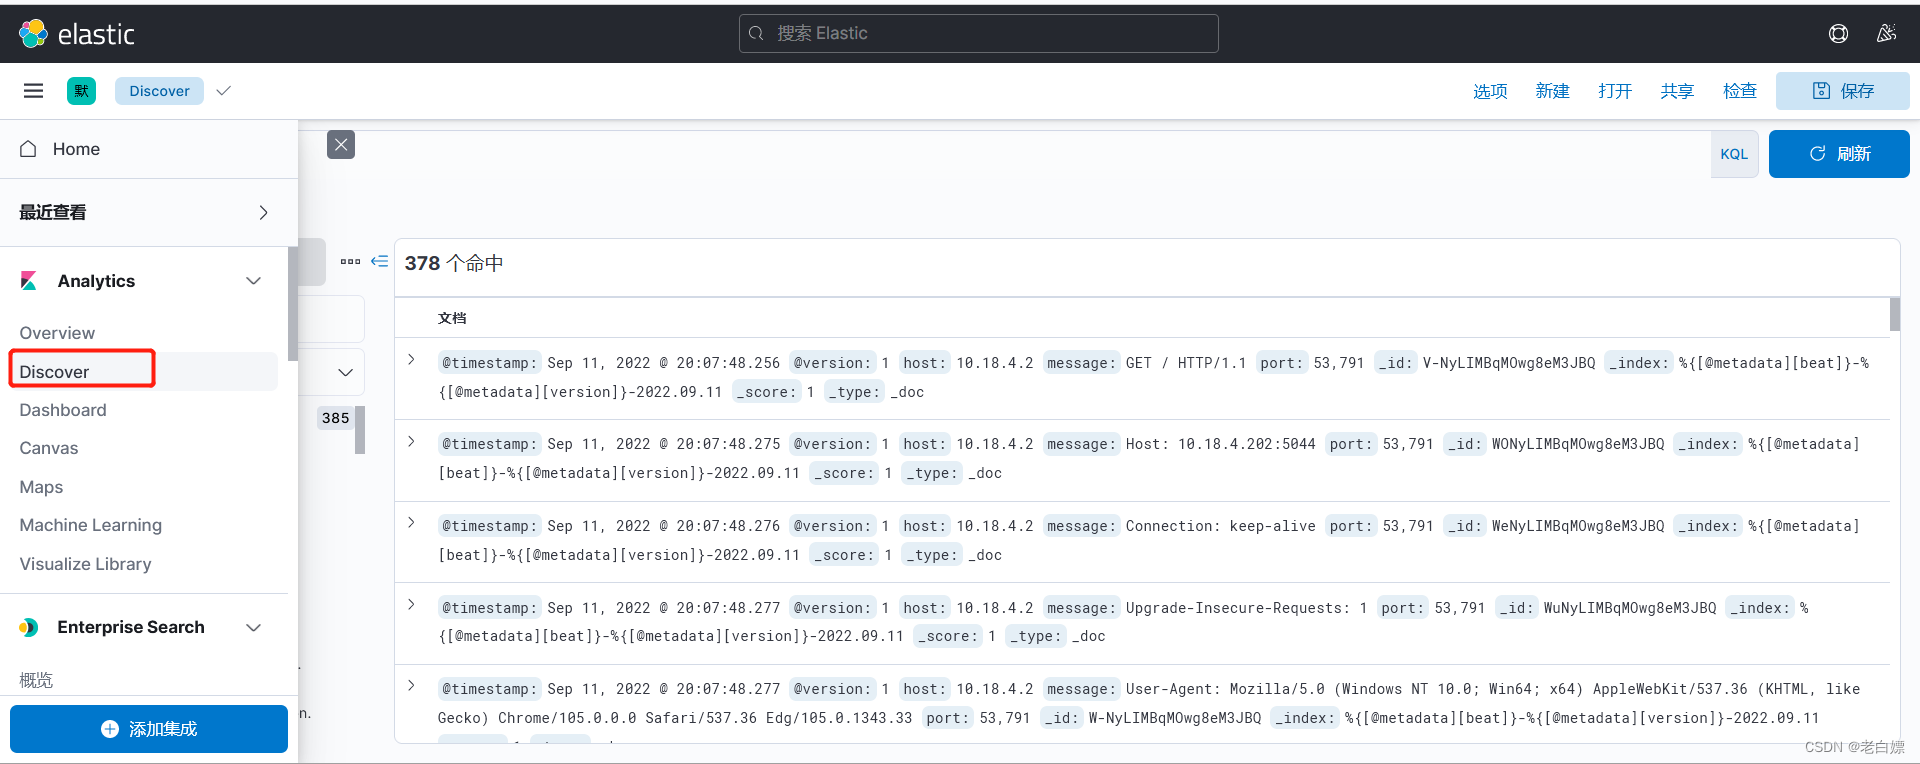Click the refresh circular arrow icon
Viewport: 1920px width, 764px height.
(x=1818, y=154)
